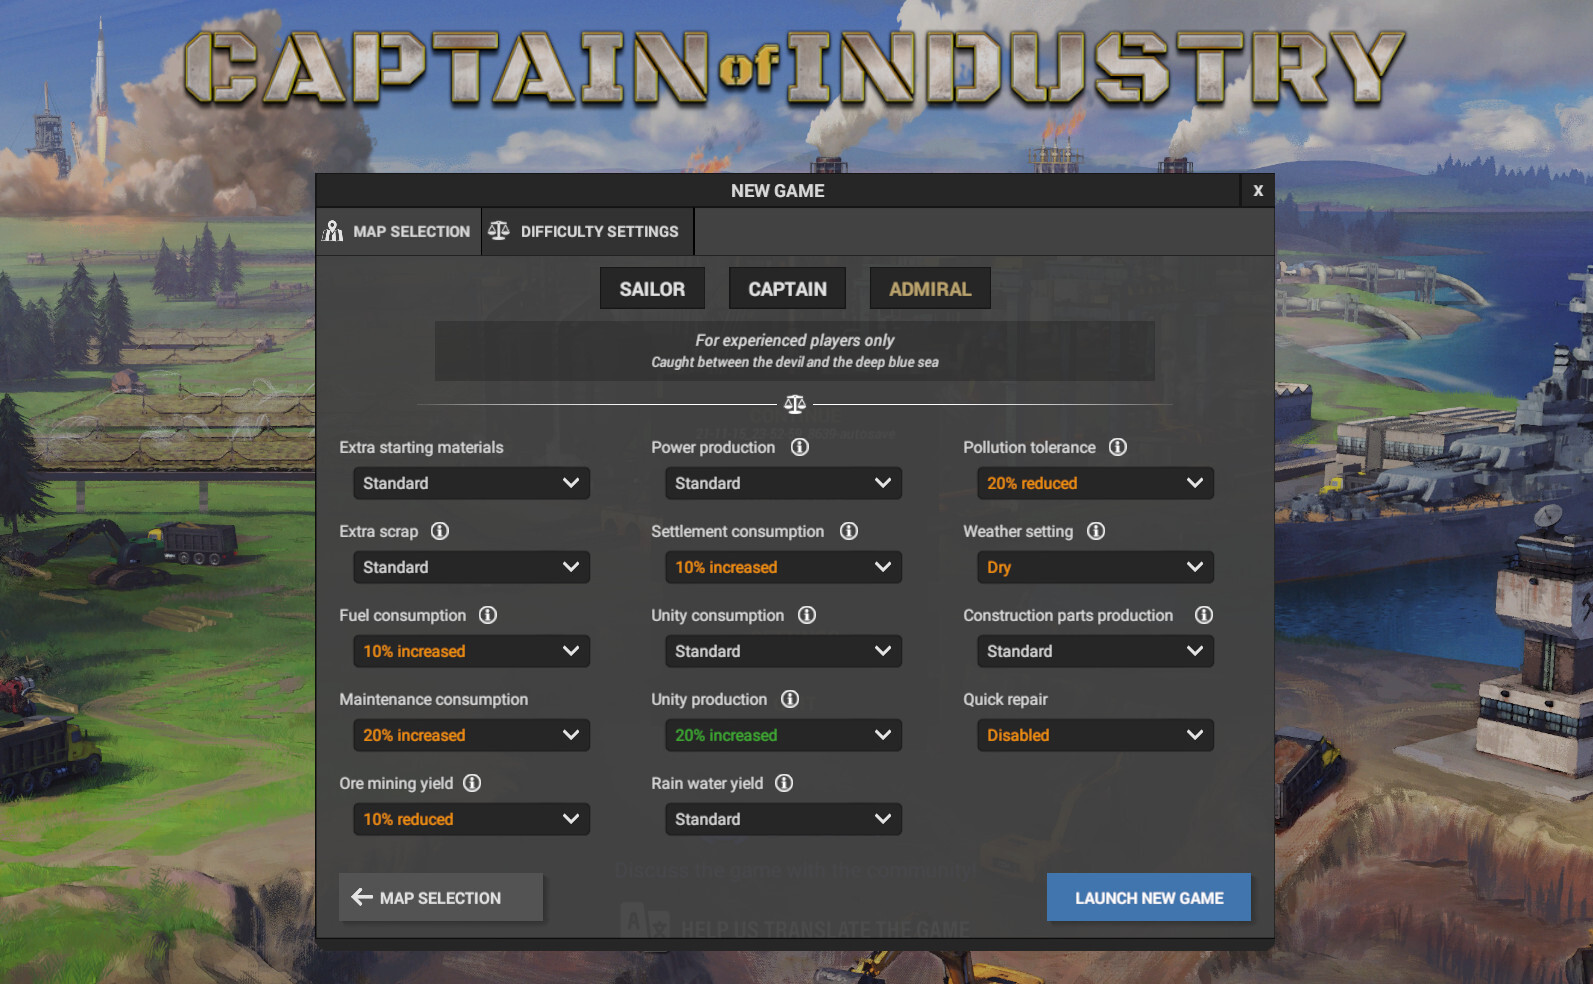
Task: Expand Extra starting materials dropdown
Action: point(471,483)
